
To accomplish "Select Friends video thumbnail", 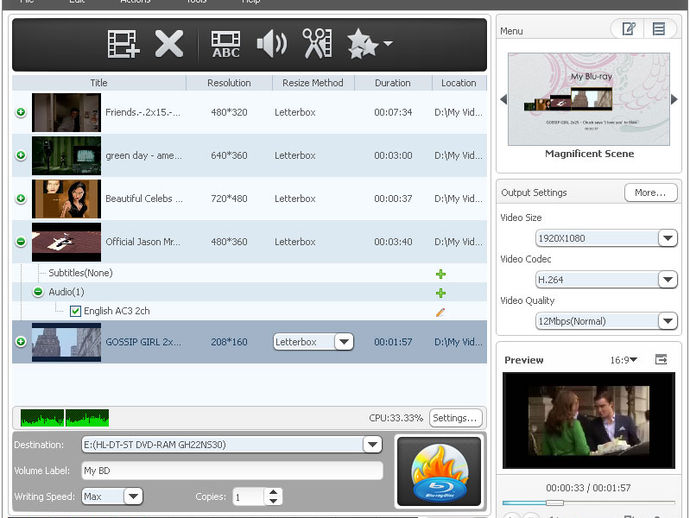I will (x=66, y=112).
